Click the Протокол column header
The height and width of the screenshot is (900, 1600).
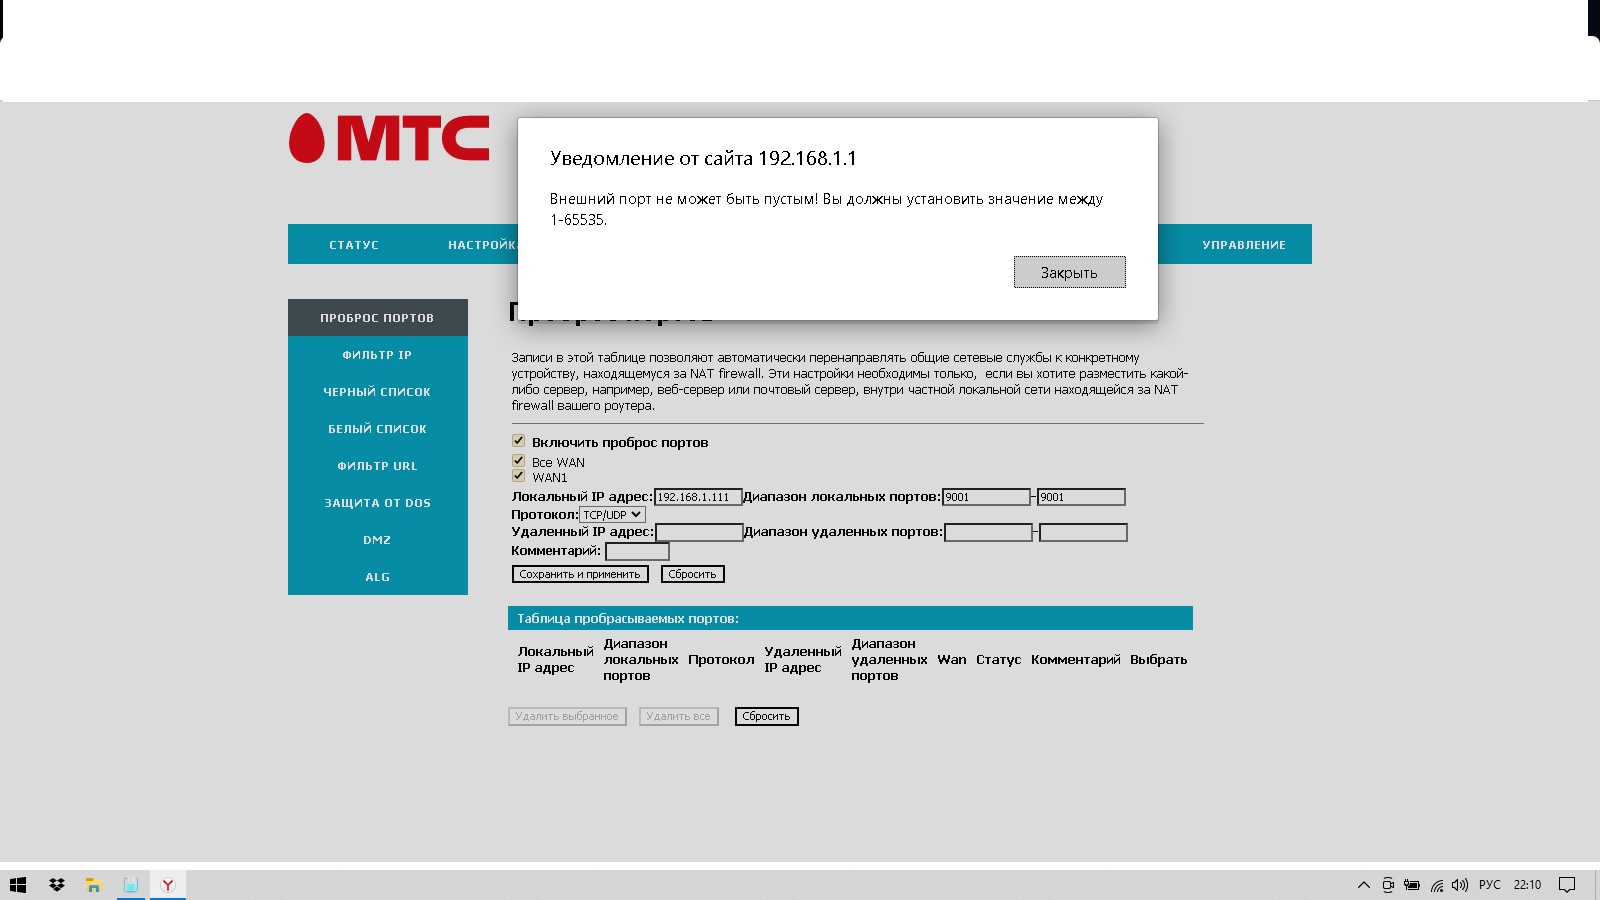pos(721,660)
